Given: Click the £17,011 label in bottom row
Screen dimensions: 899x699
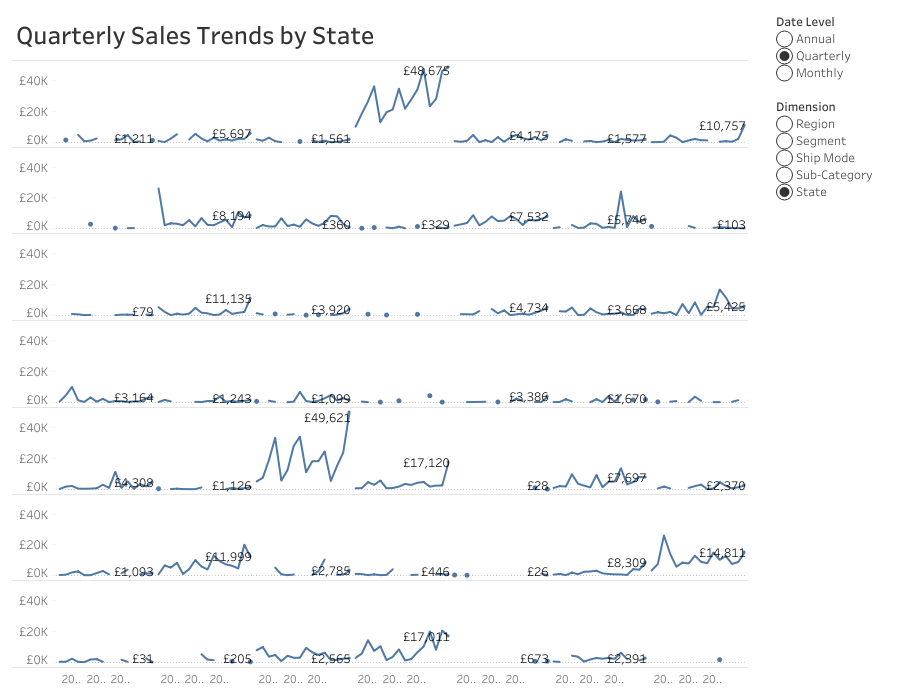Looking at the screenshot, I should pyautogui.click(x=426, y=637).
